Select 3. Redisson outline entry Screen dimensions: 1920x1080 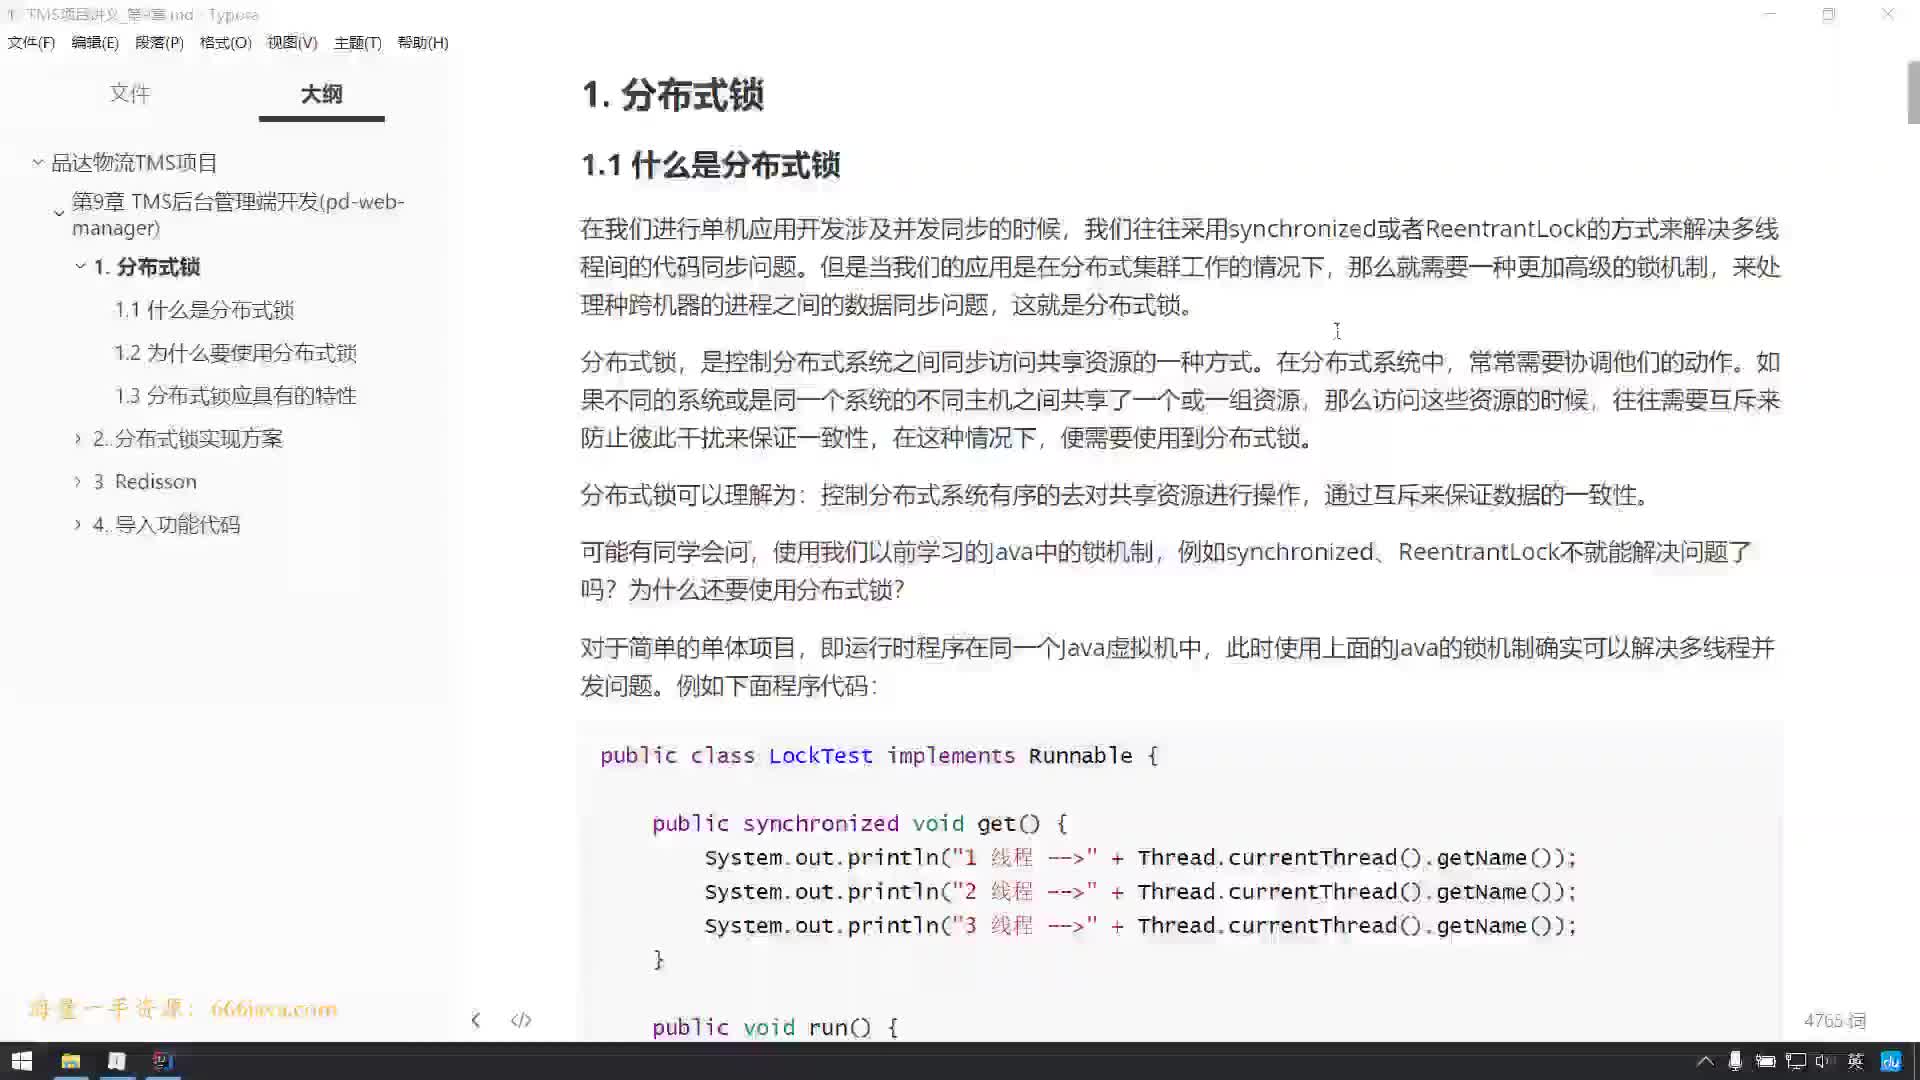click(145, 482)
